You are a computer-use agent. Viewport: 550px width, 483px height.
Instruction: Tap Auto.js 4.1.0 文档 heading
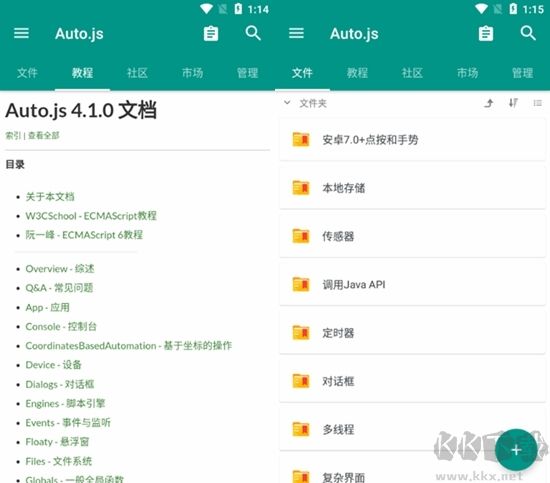click(81, 110)
